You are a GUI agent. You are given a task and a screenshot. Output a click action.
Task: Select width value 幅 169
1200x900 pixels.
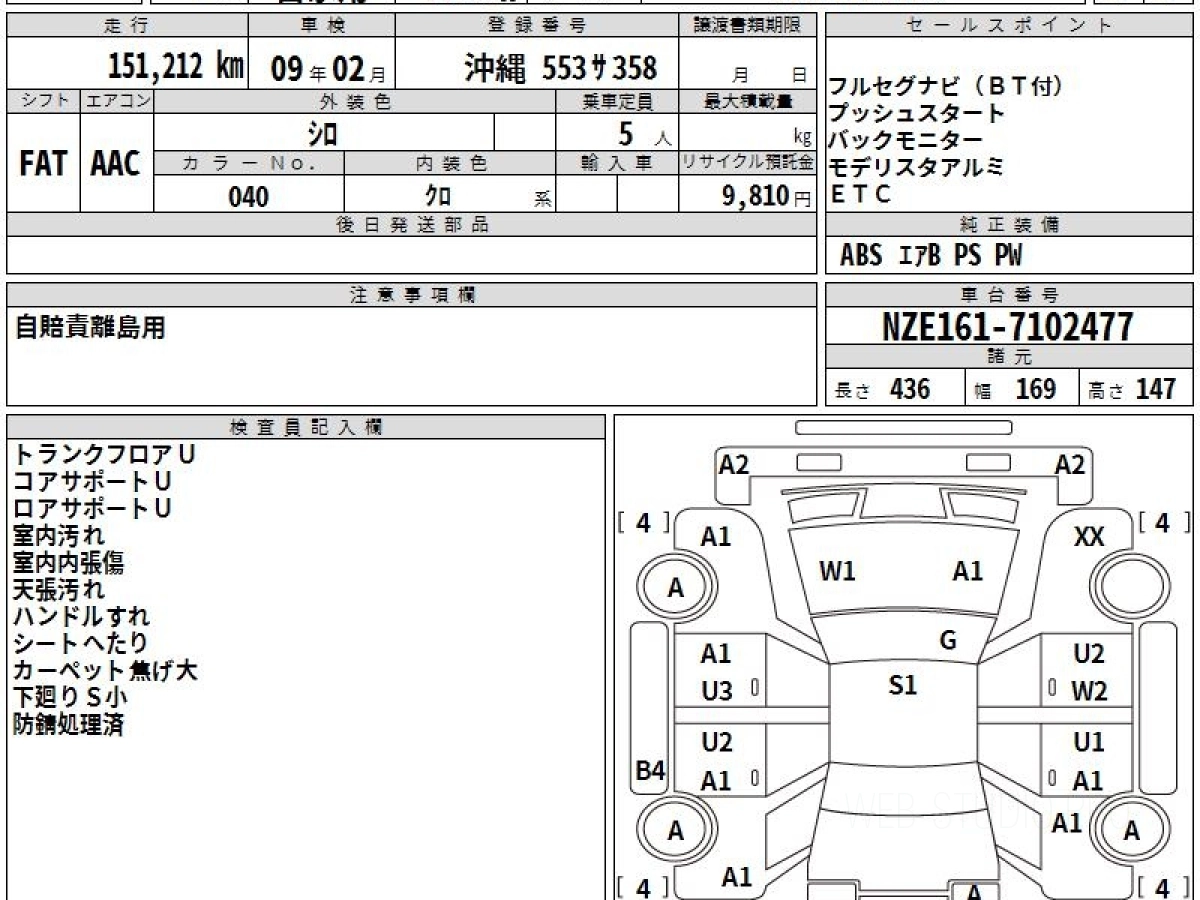1015,389
